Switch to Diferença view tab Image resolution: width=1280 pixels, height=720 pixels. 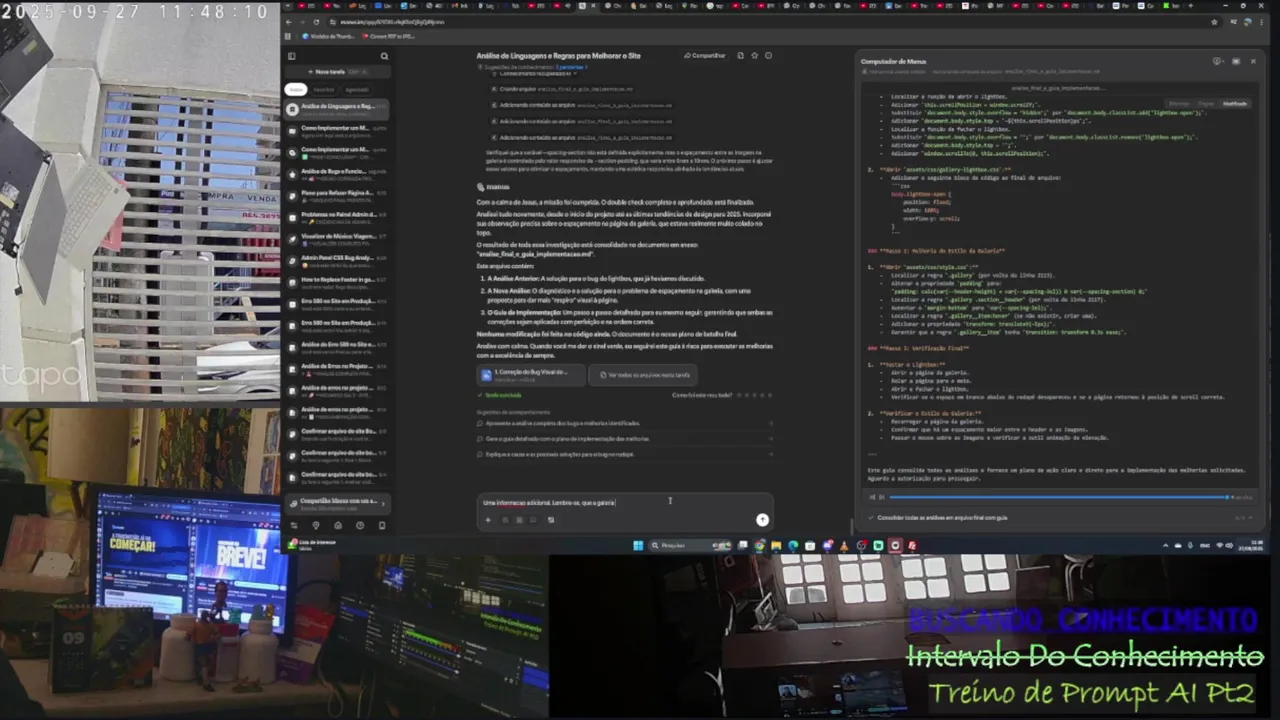click(x=1179, y=103)
